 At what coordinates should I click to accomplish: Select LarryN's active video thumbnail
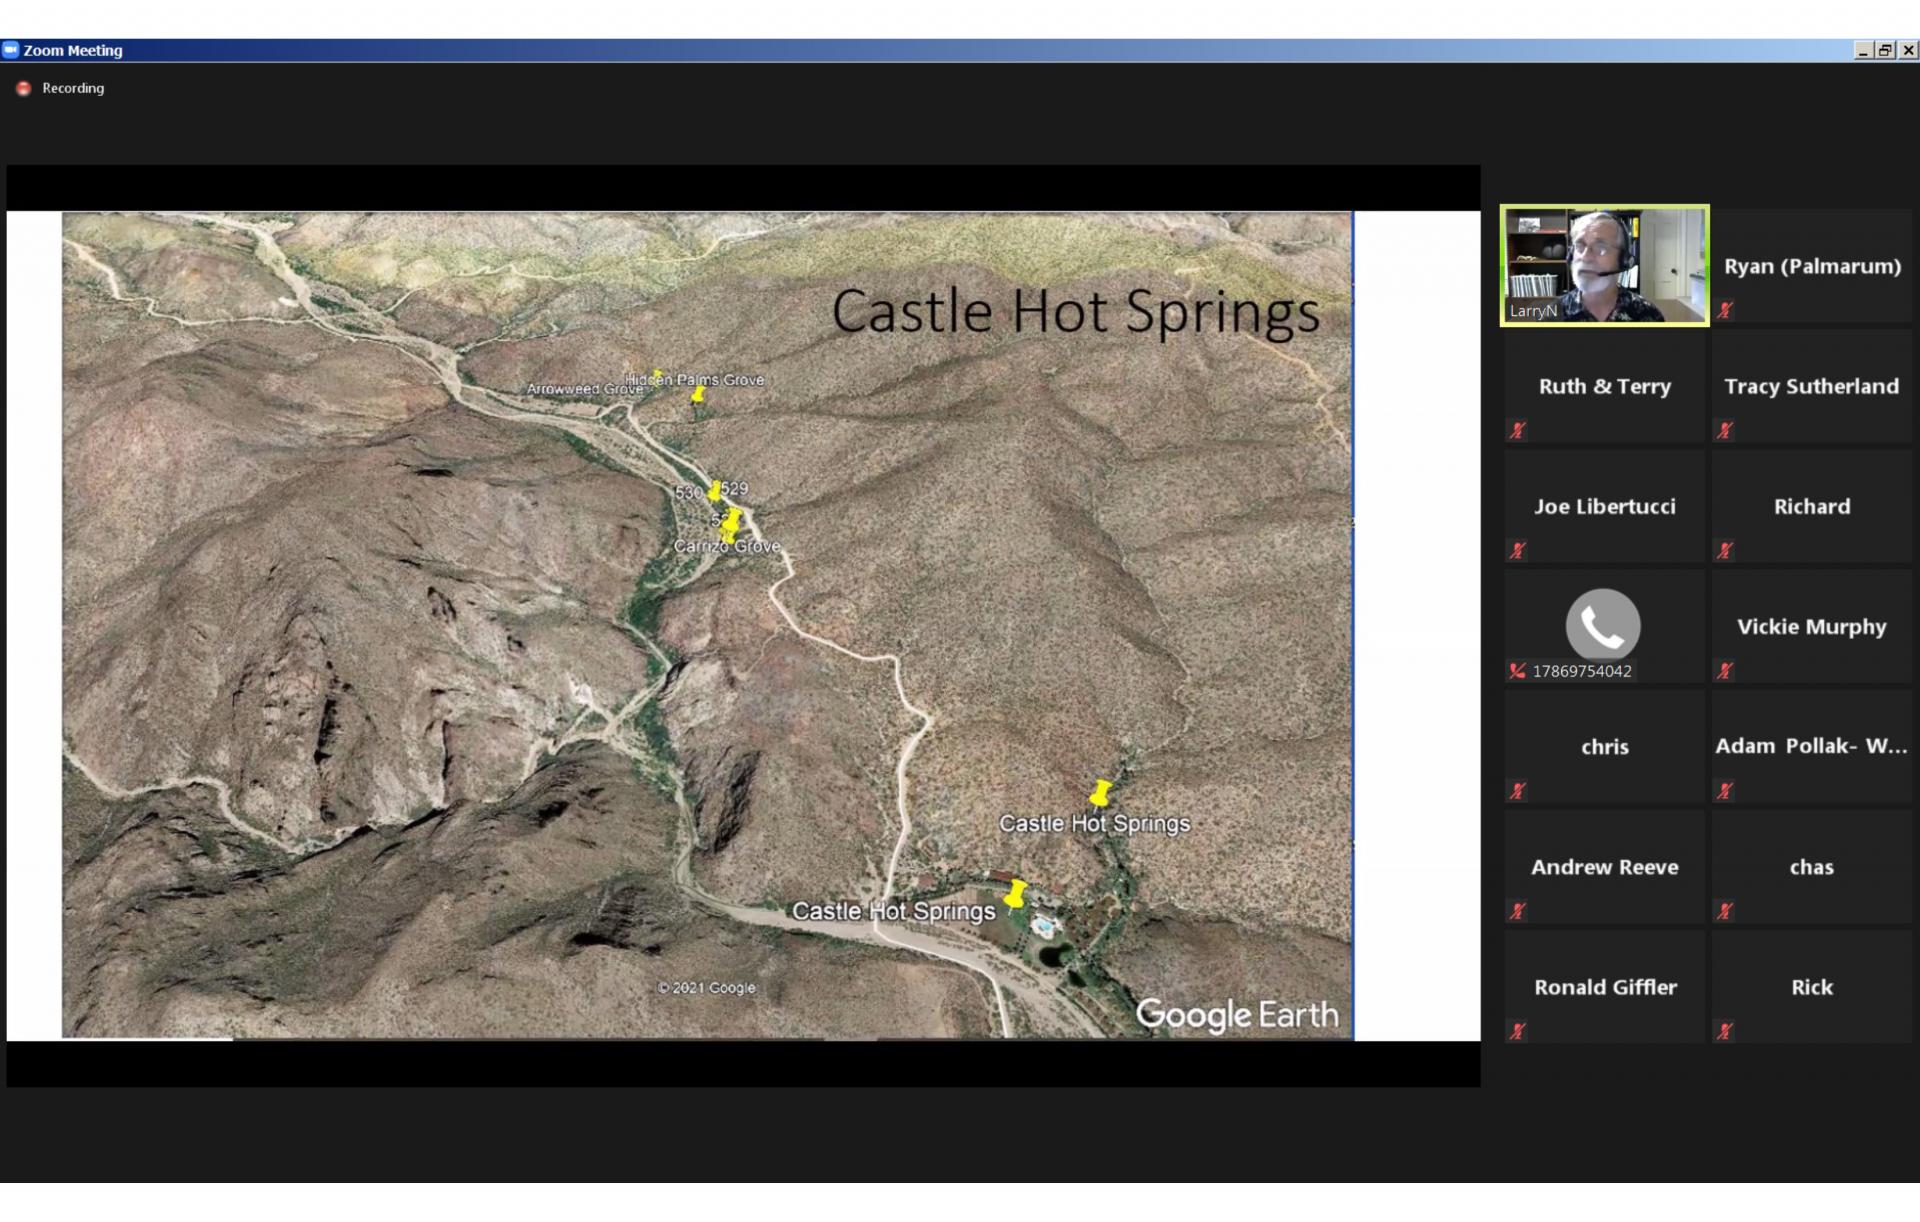click(1604, 266)
